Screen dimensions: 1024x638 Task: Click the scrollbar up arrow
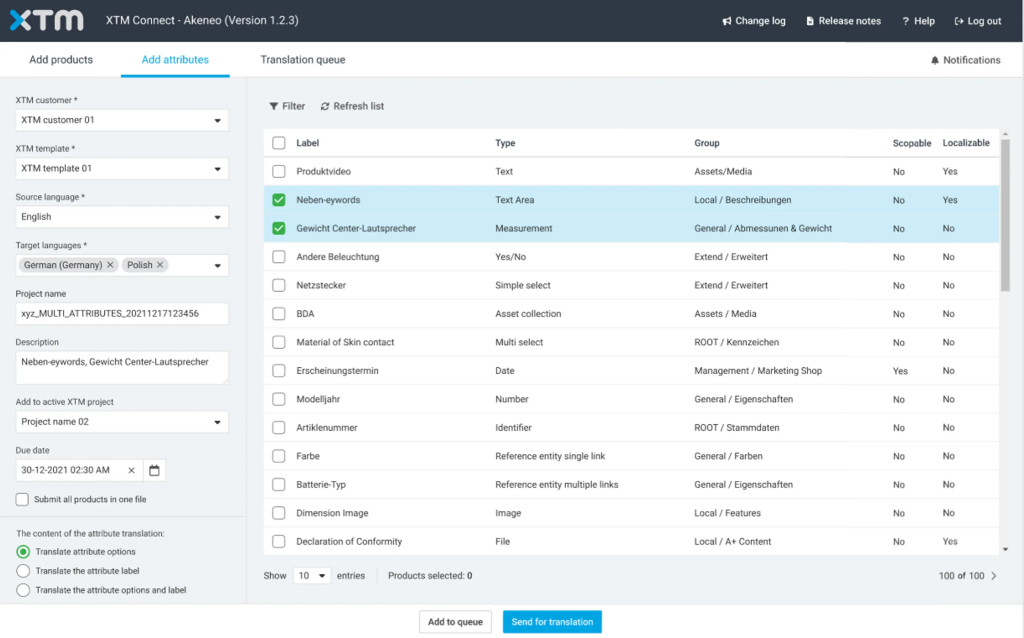1005,134
